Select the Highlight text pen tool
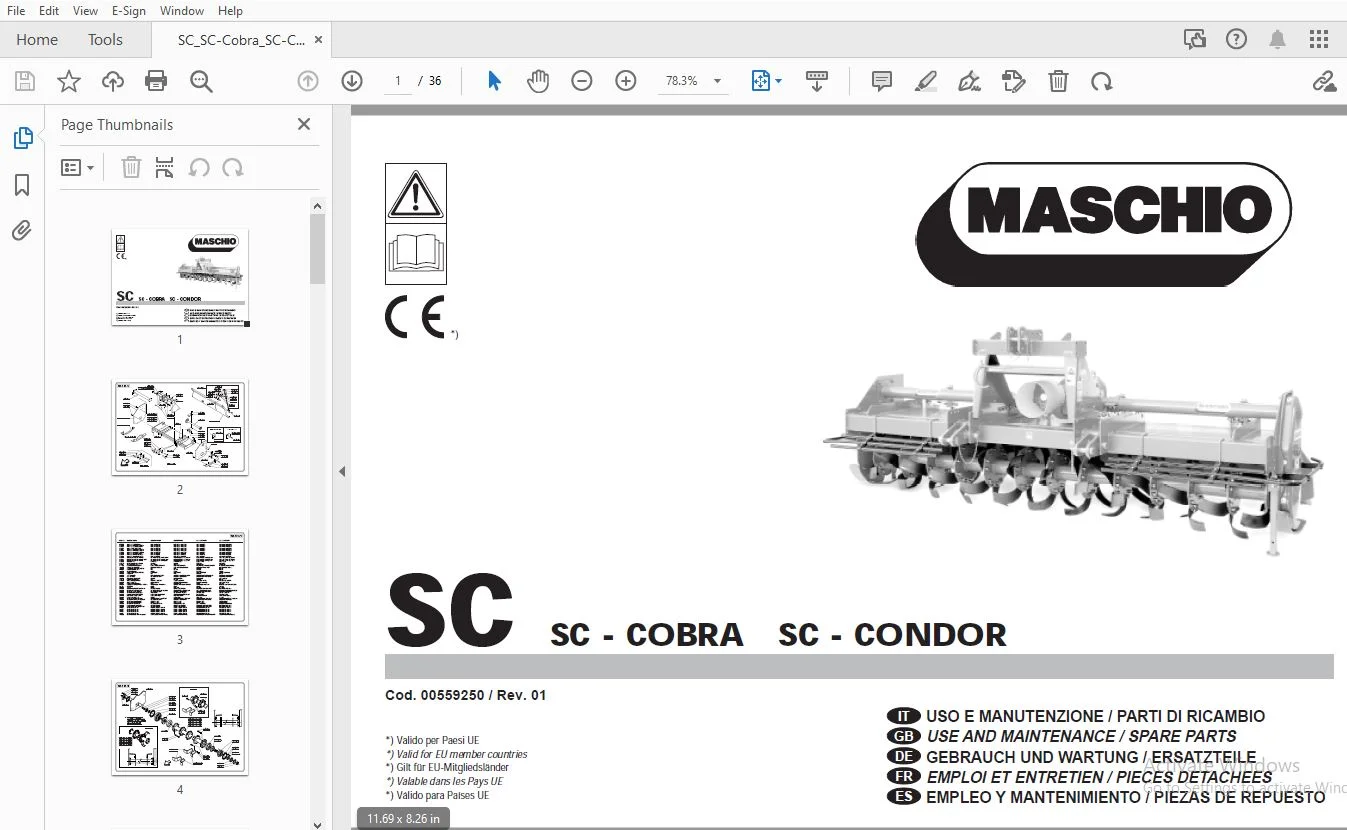Image resolution: width=1347 pixels, height=830 pixels. click(926, 81)
